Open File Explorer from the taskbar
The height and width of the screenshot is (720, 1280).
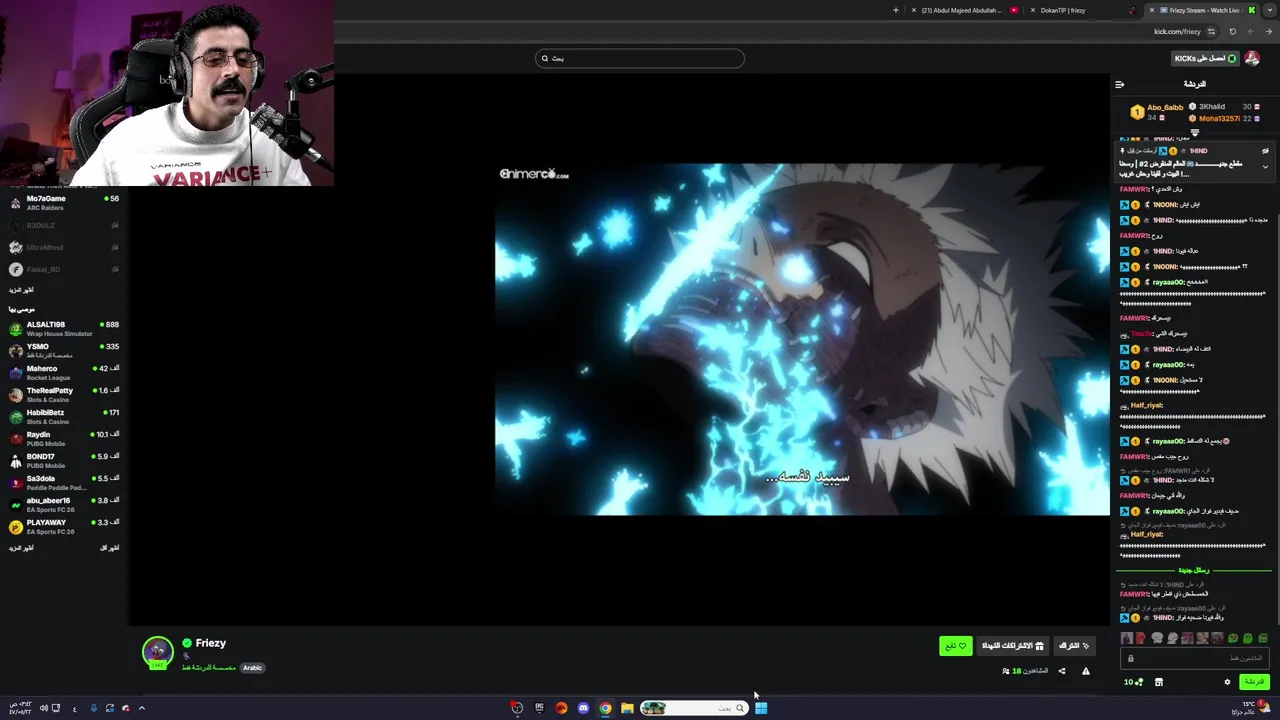pos(627,708)
